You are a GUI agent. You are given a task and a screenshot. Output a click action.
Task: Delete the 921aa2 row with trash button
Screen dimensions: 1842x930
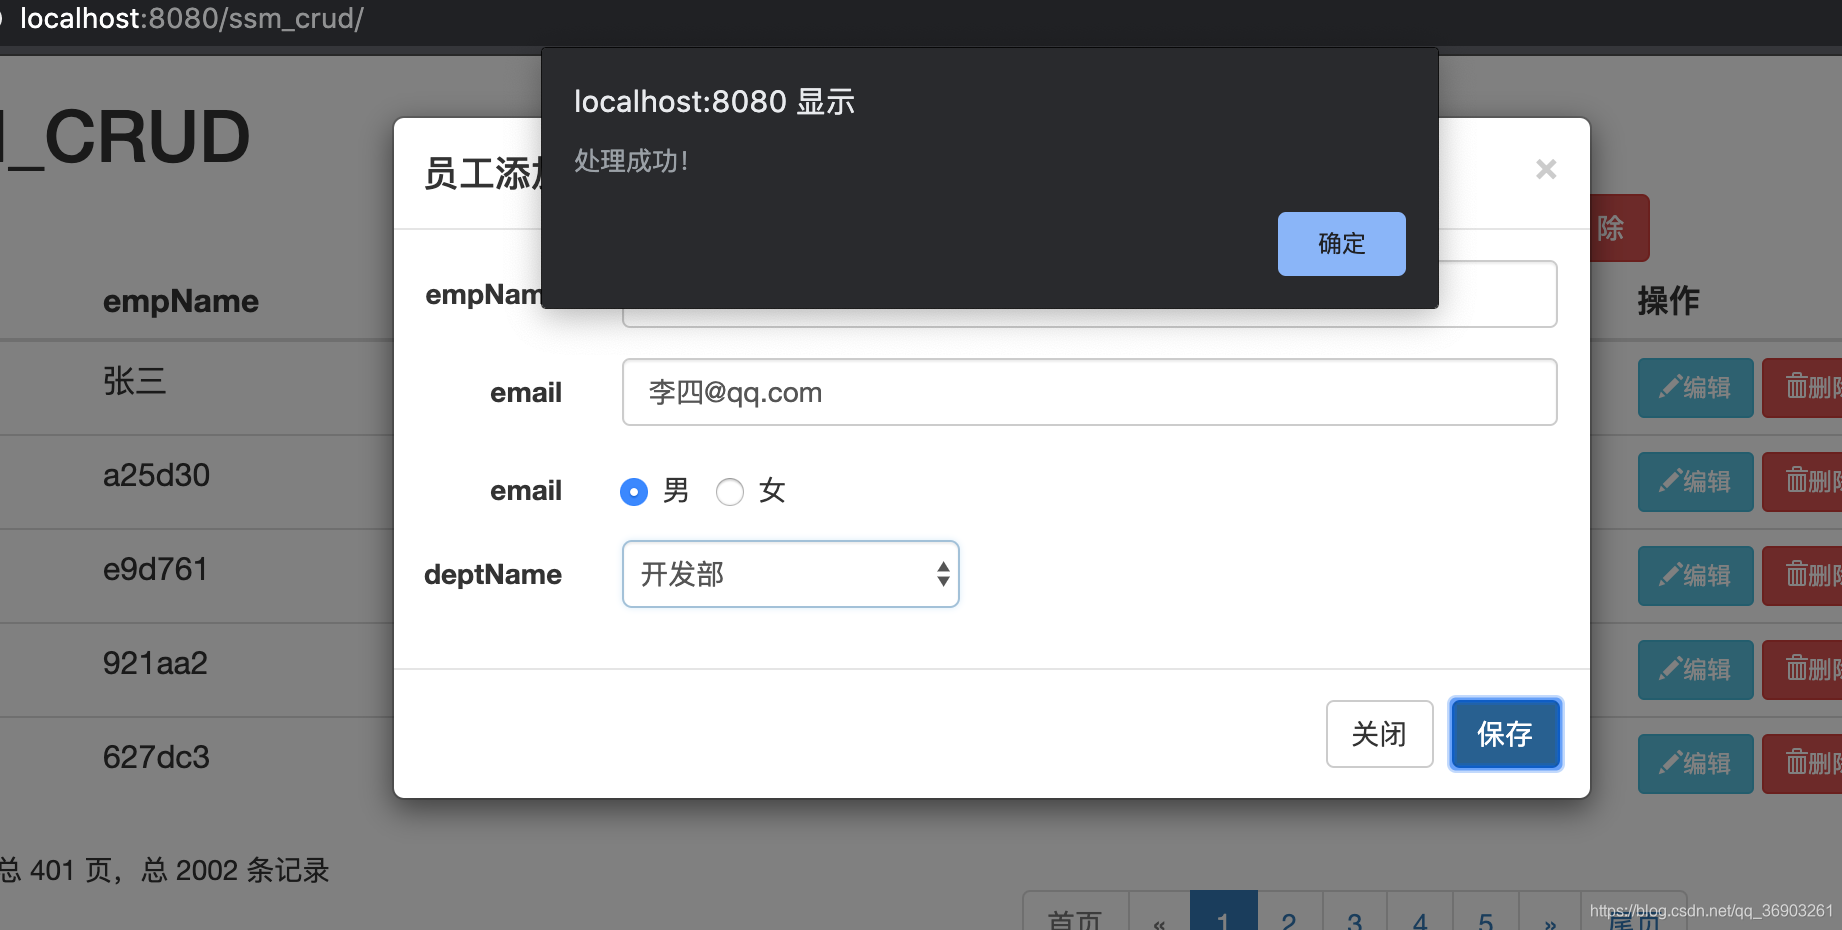coord(1802,670)
